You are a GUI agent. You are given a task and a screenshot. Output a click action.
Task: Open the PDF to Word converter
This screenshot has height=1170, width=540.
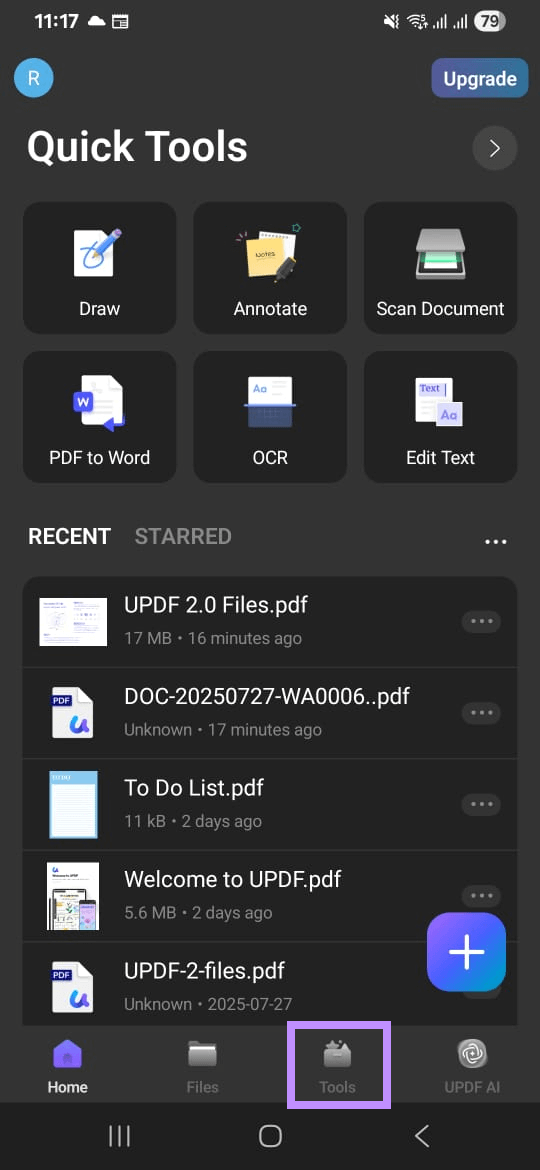click(x=100, y=417)
